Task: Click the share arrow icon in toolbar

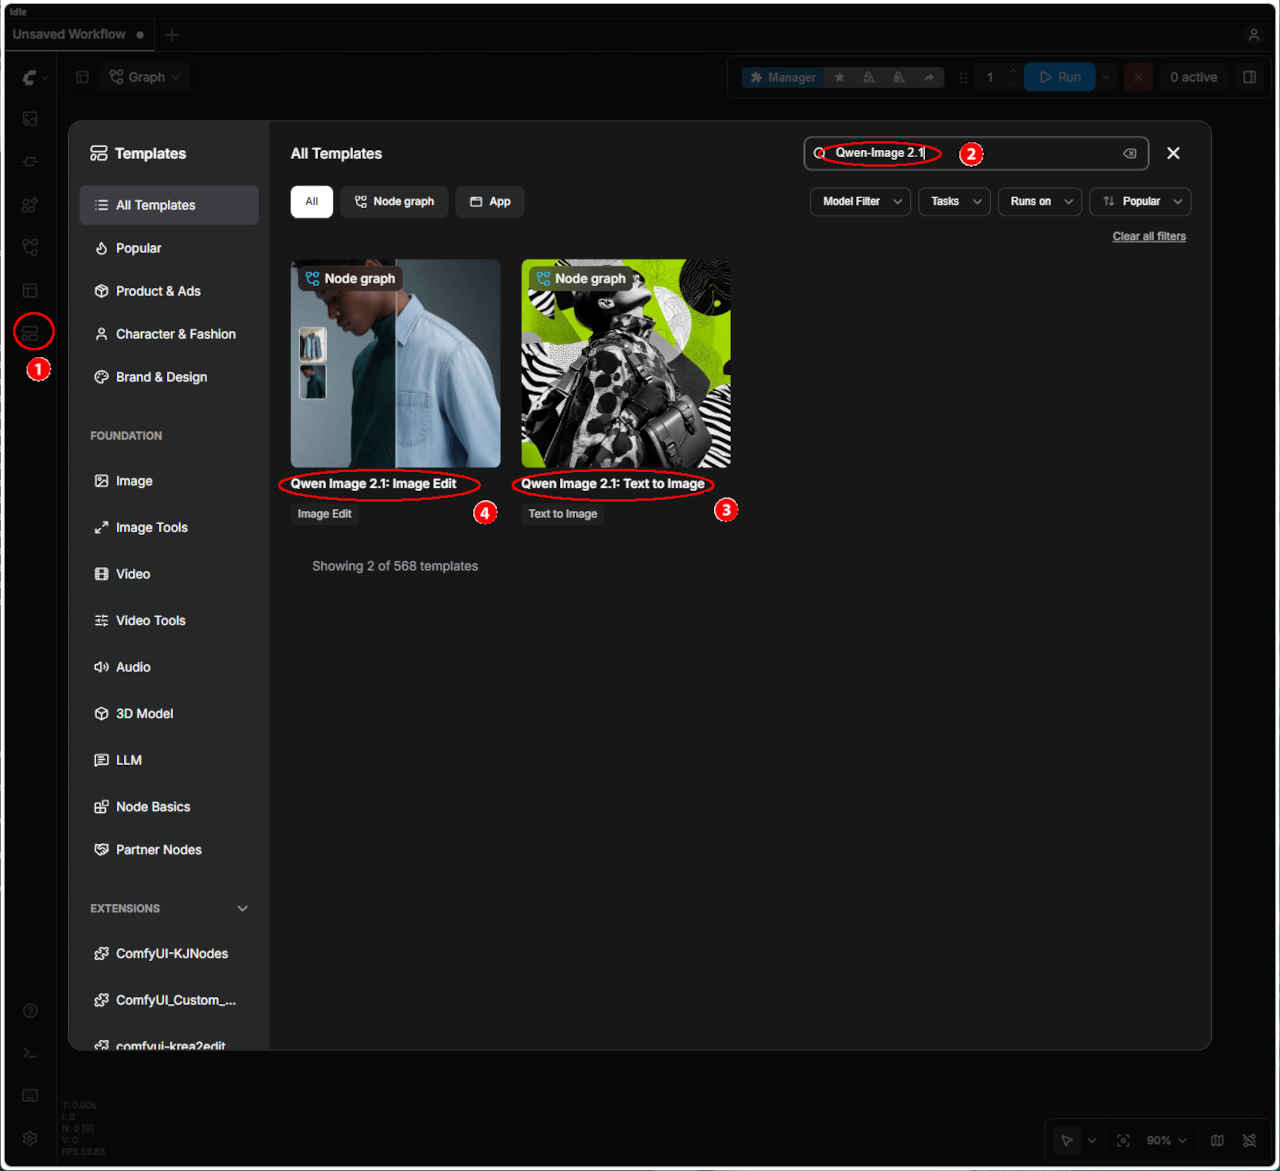Action: point(929,77)
